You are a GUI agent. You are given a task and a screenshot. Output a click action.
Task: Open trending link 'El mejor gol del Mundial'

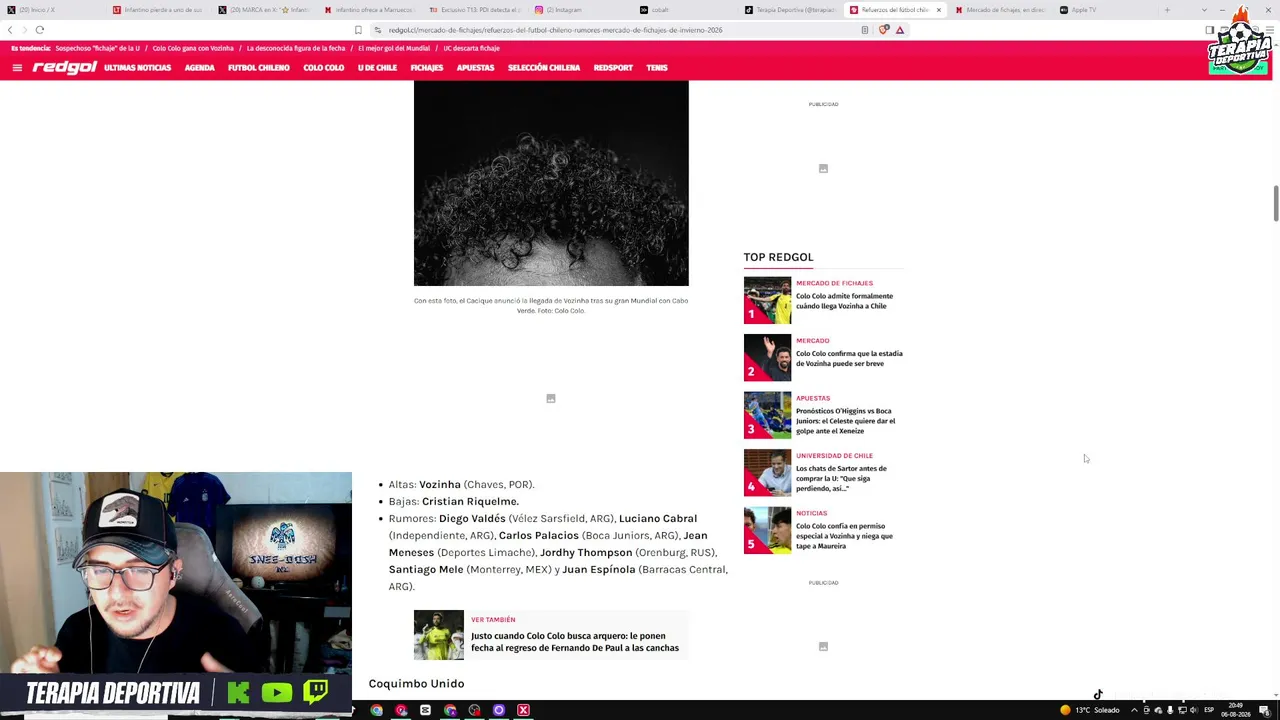[x=394, y=48]
